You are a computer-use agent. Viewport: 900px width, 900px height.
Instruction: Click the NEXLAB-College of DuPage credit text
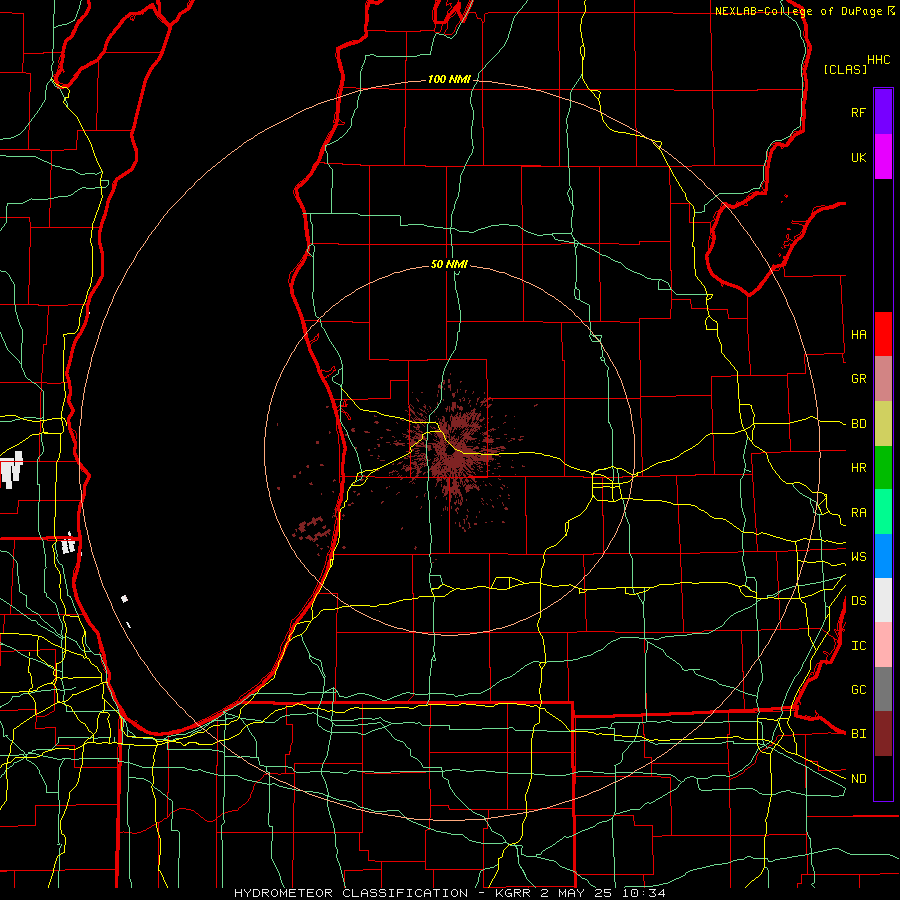coord(798,11)
